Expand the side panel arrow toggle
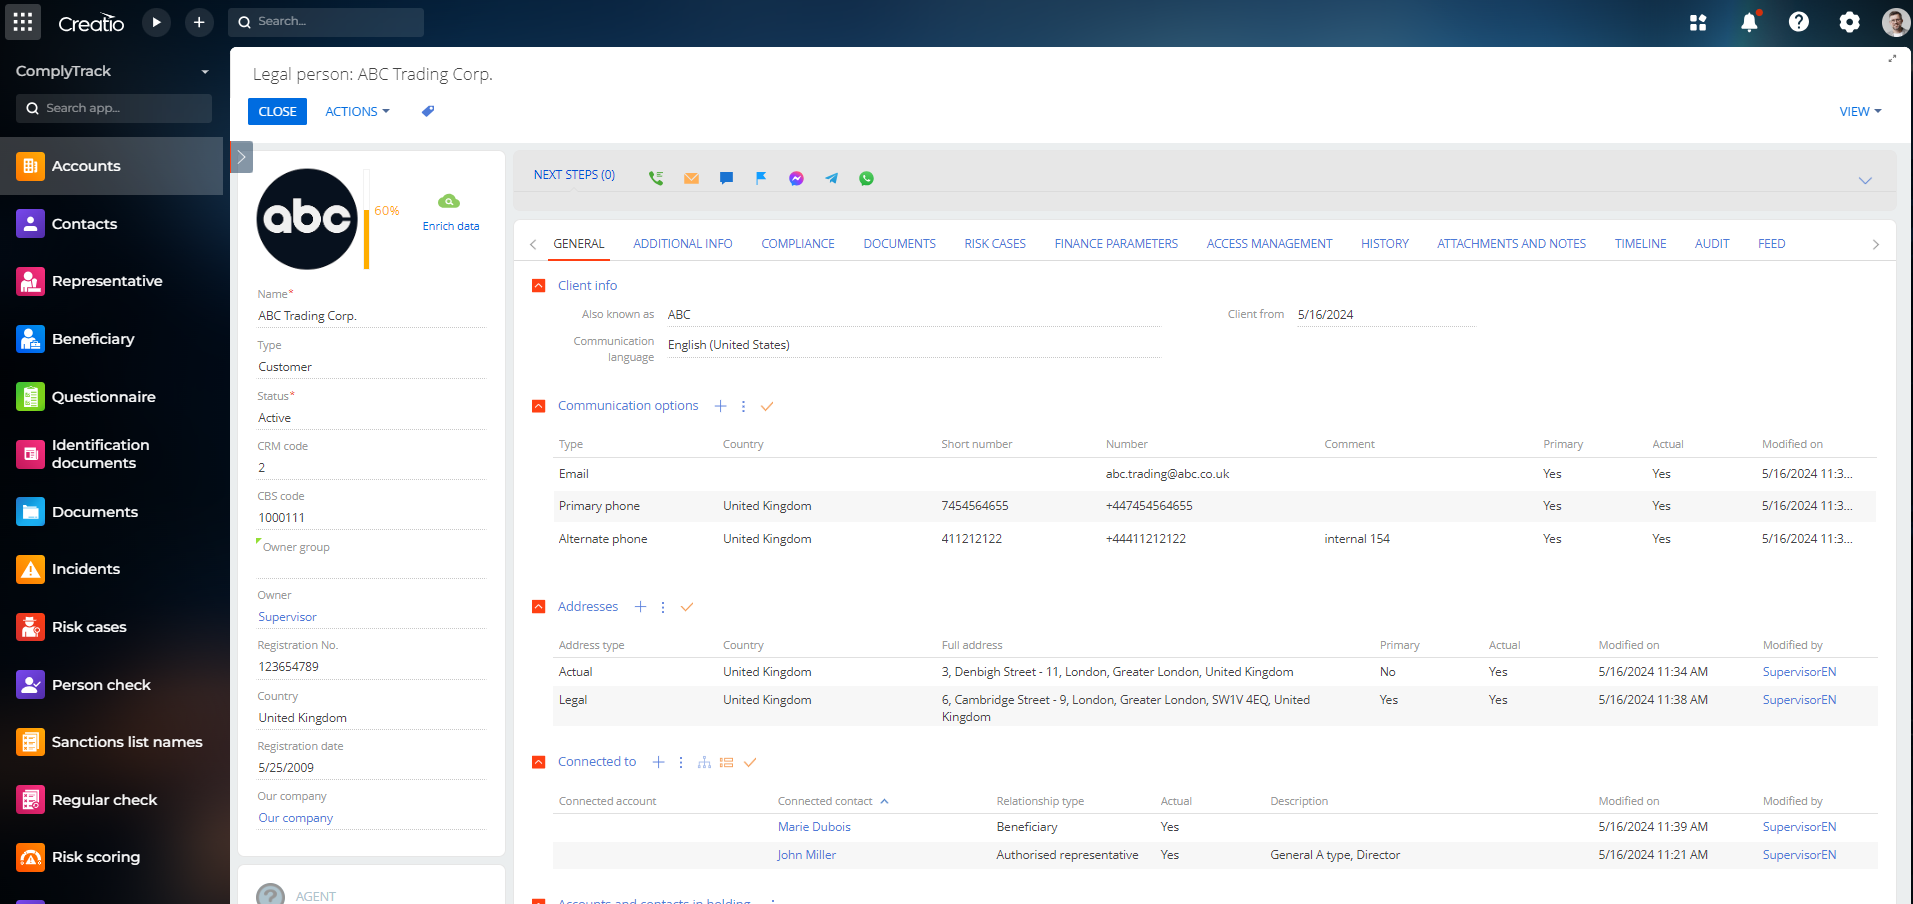Viewport: 1913px width, 904px height. coord(241,157)
